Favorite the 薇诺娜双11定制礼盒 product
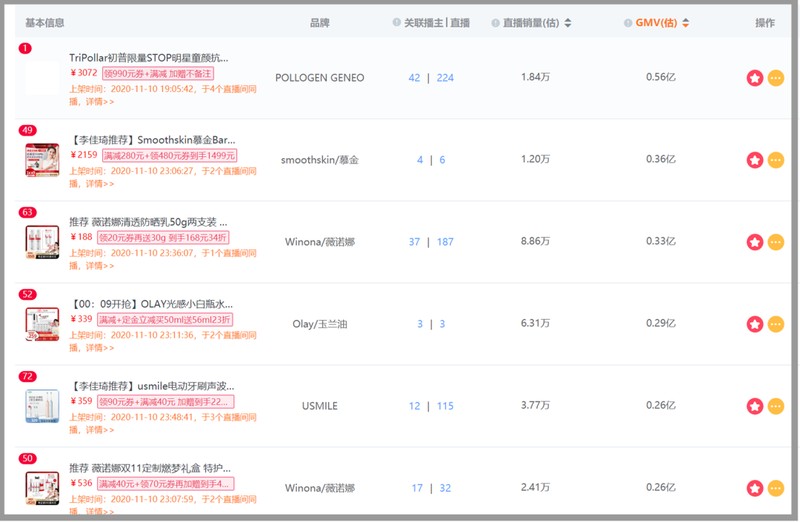This screenshot has width=800, height=522. point(755,488)
